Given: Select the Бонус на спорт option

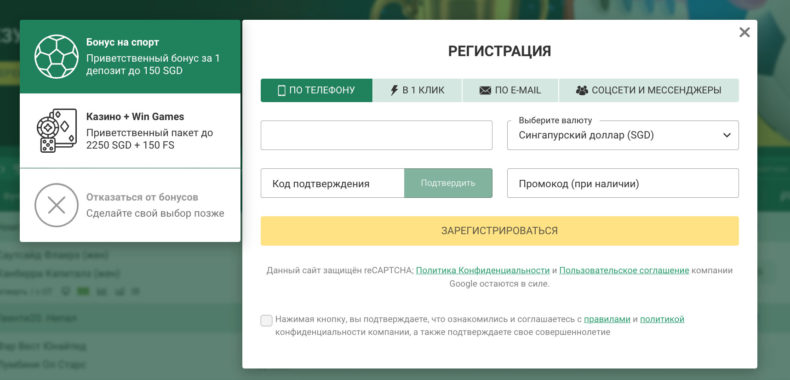Looking at the screenshot, I should tap(130, 56).
